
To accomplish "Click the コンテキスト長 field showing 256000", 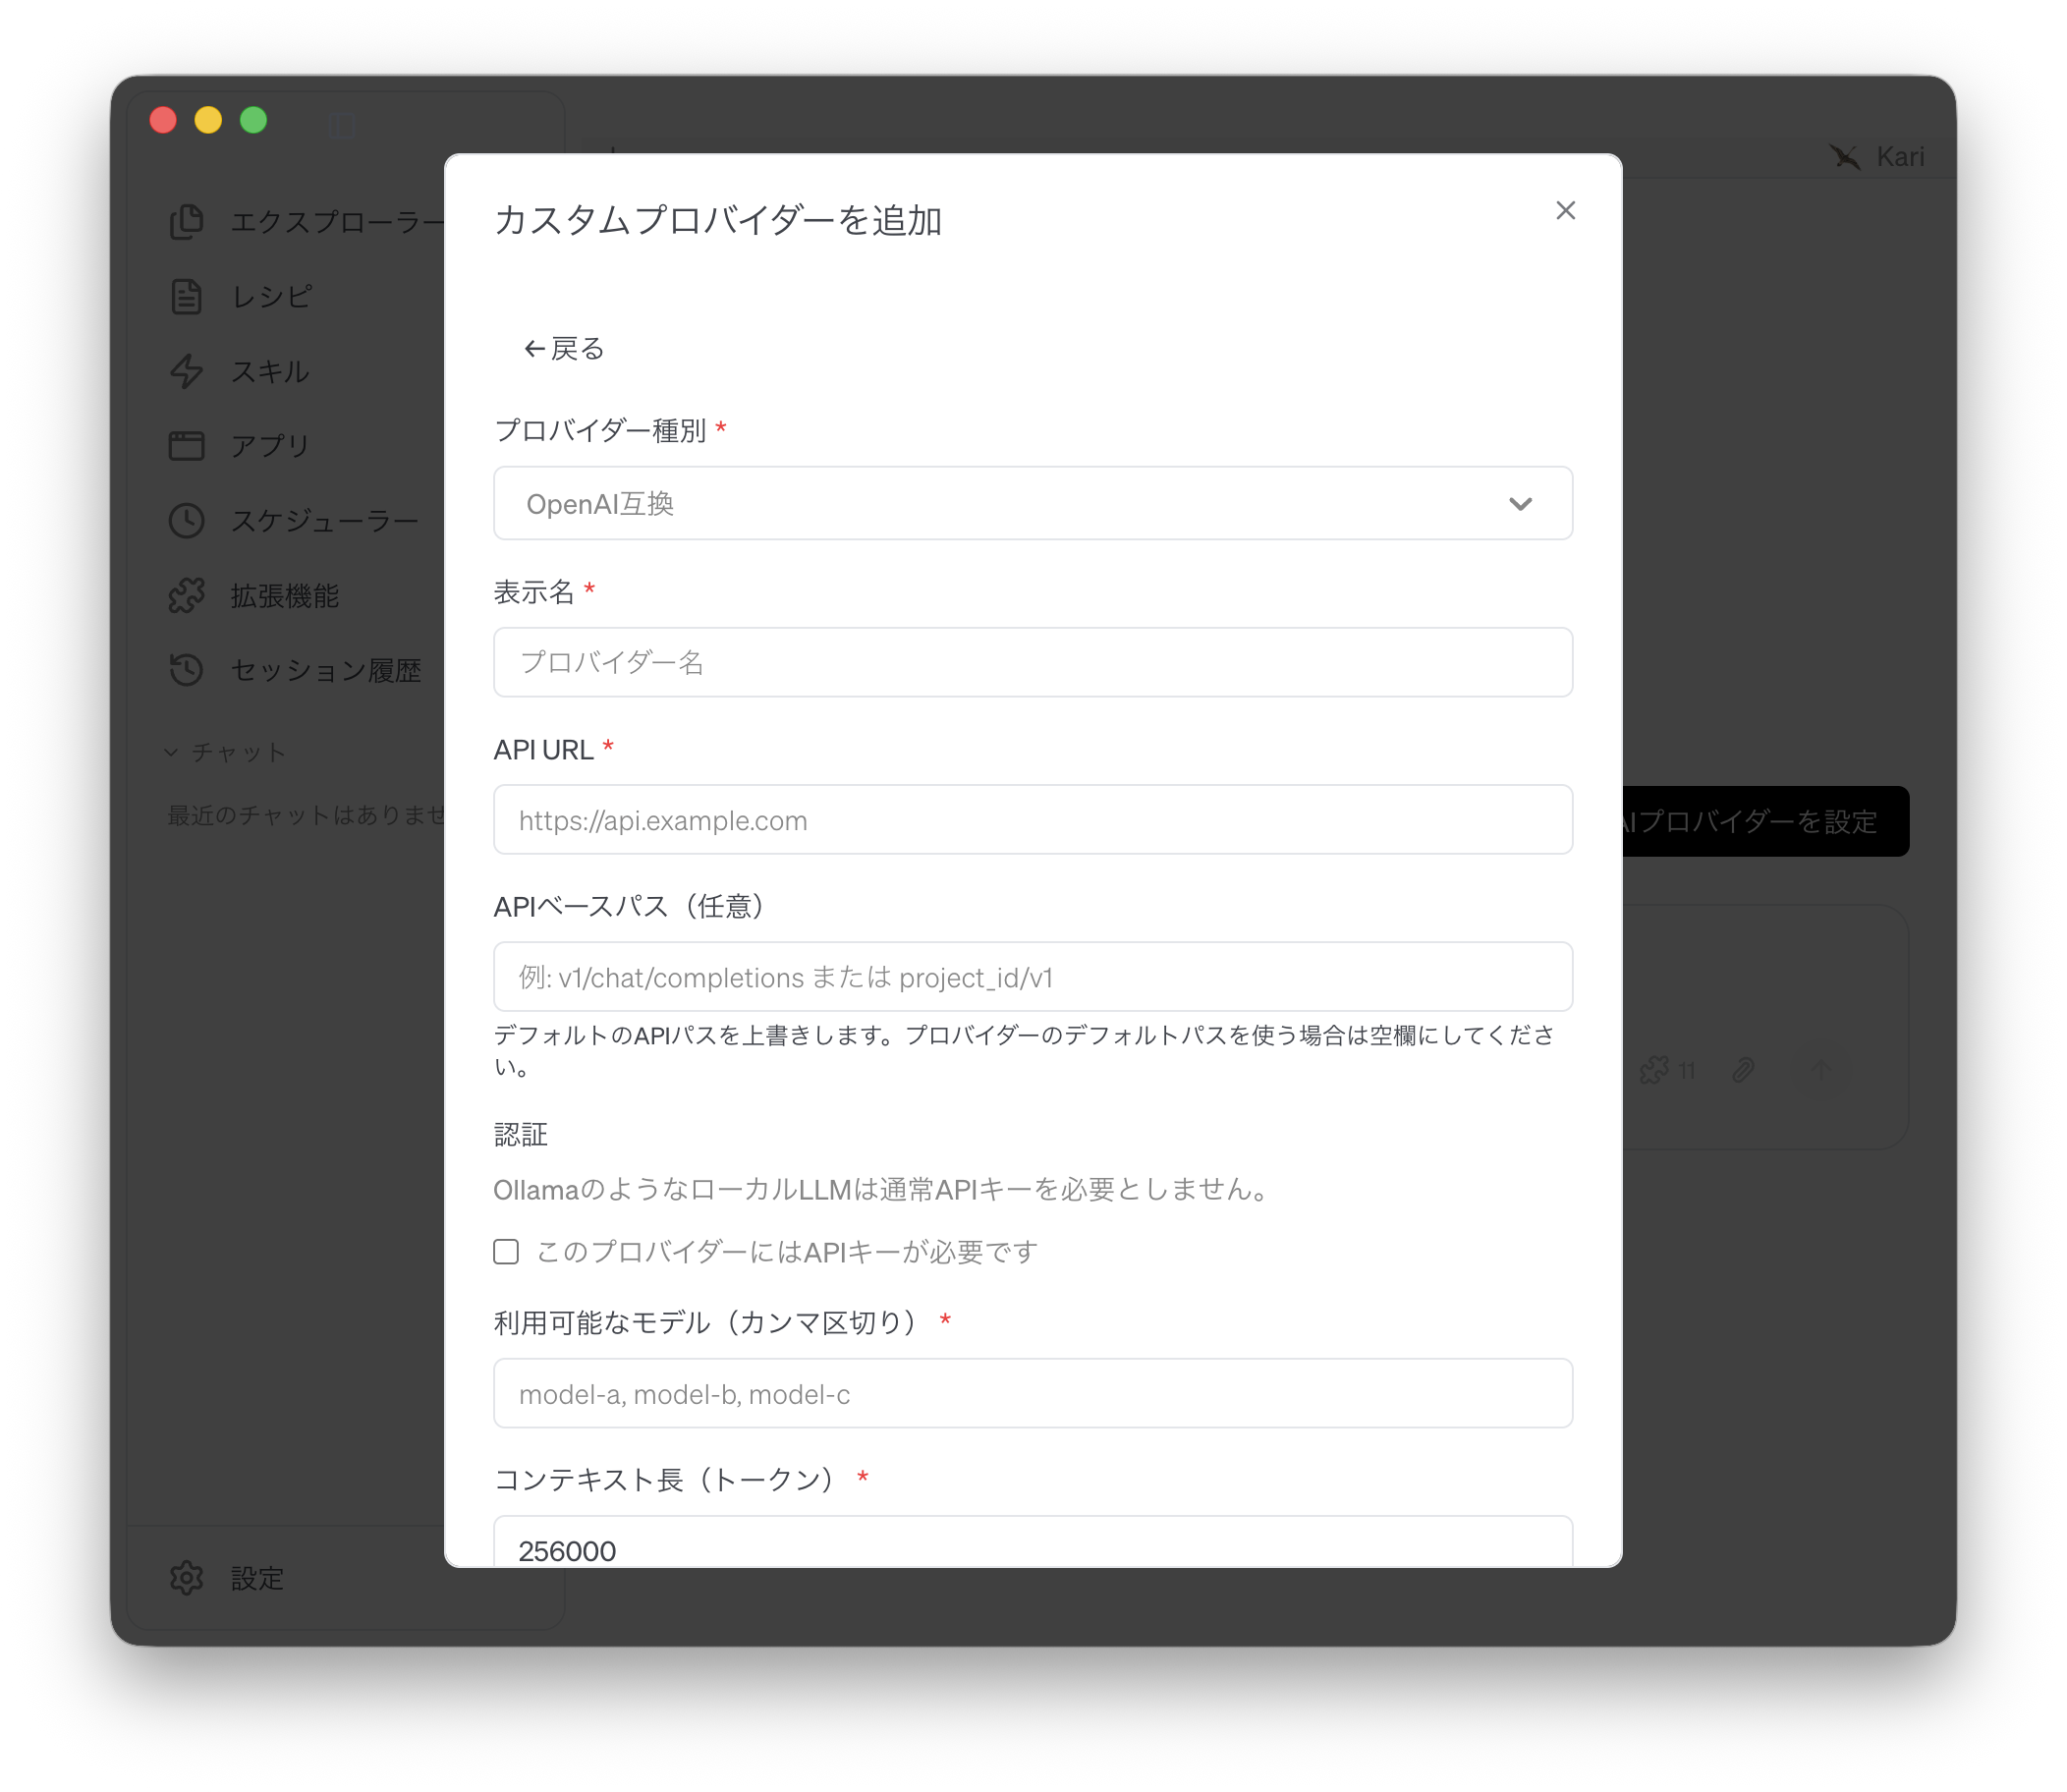I will click(1032, 1542).
